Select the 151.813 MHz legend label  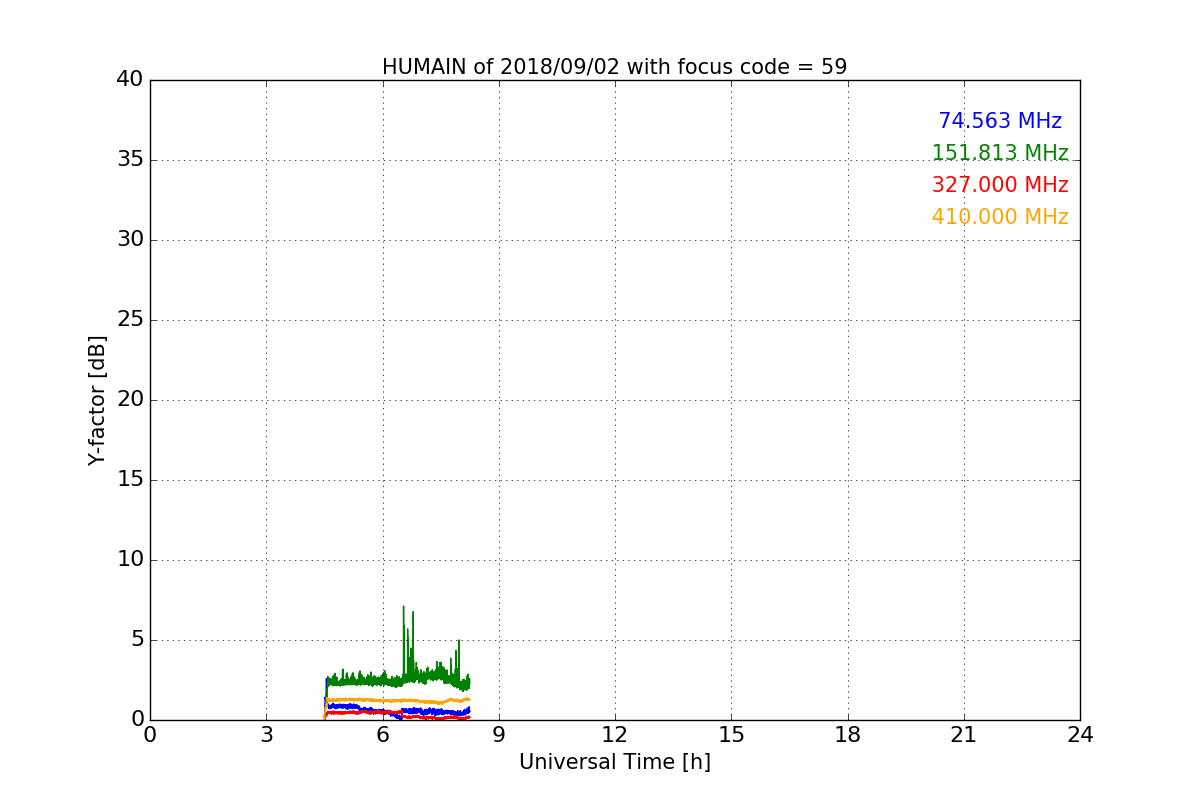click(x=1000, y=153)
